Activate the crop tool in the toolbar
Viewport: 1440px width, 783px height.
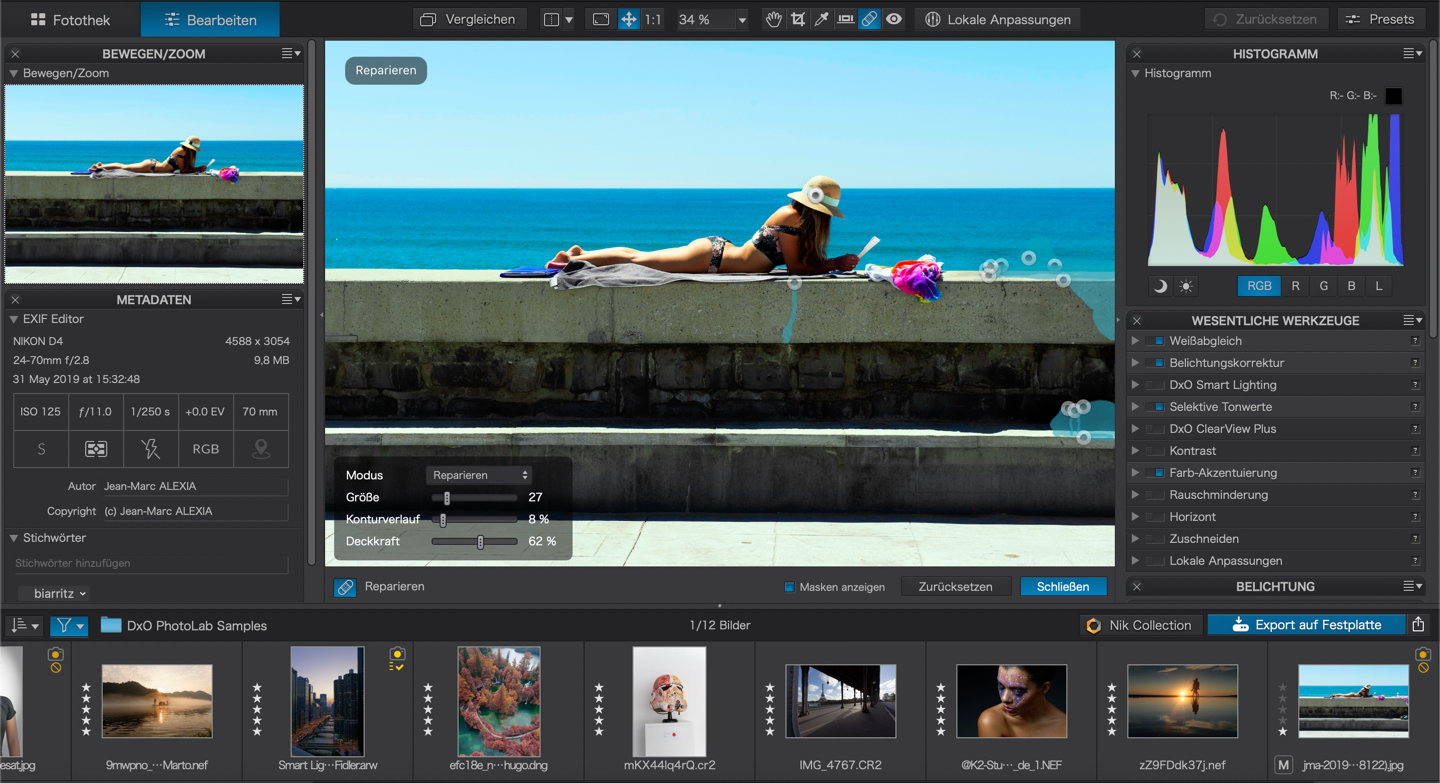pos(798,19)
